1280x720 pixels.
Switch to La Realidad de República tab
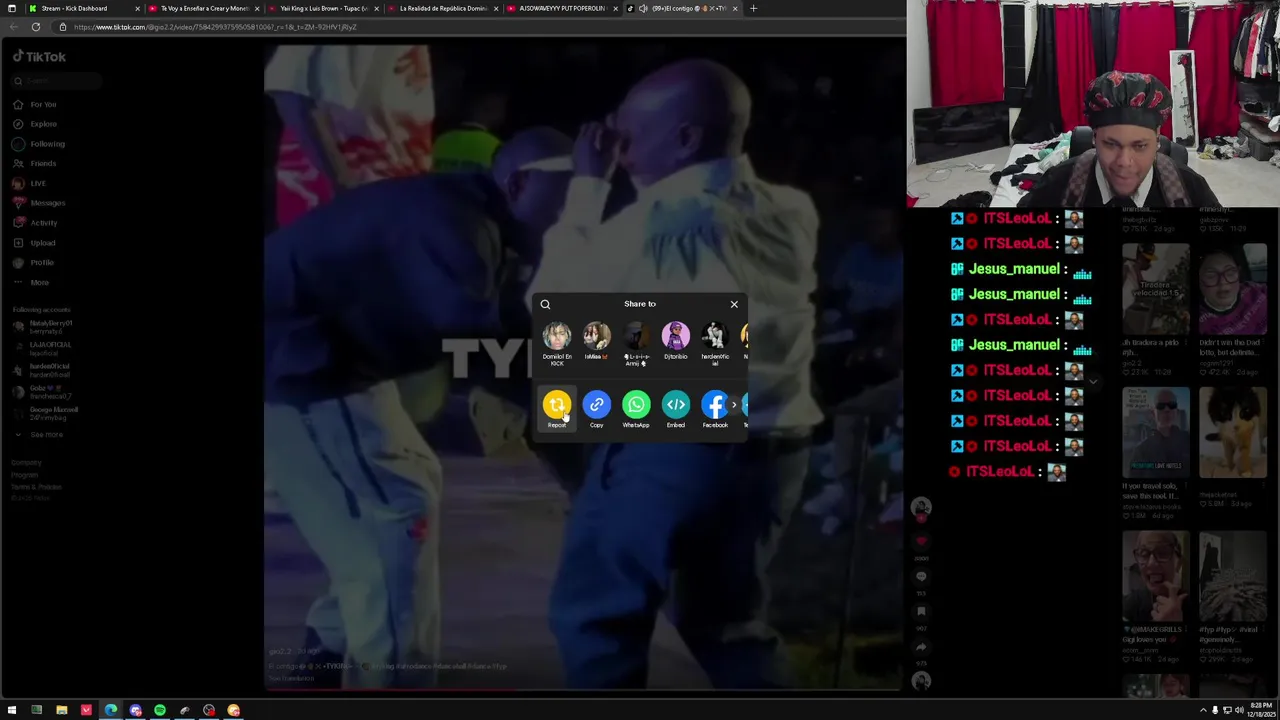[443, 8]
